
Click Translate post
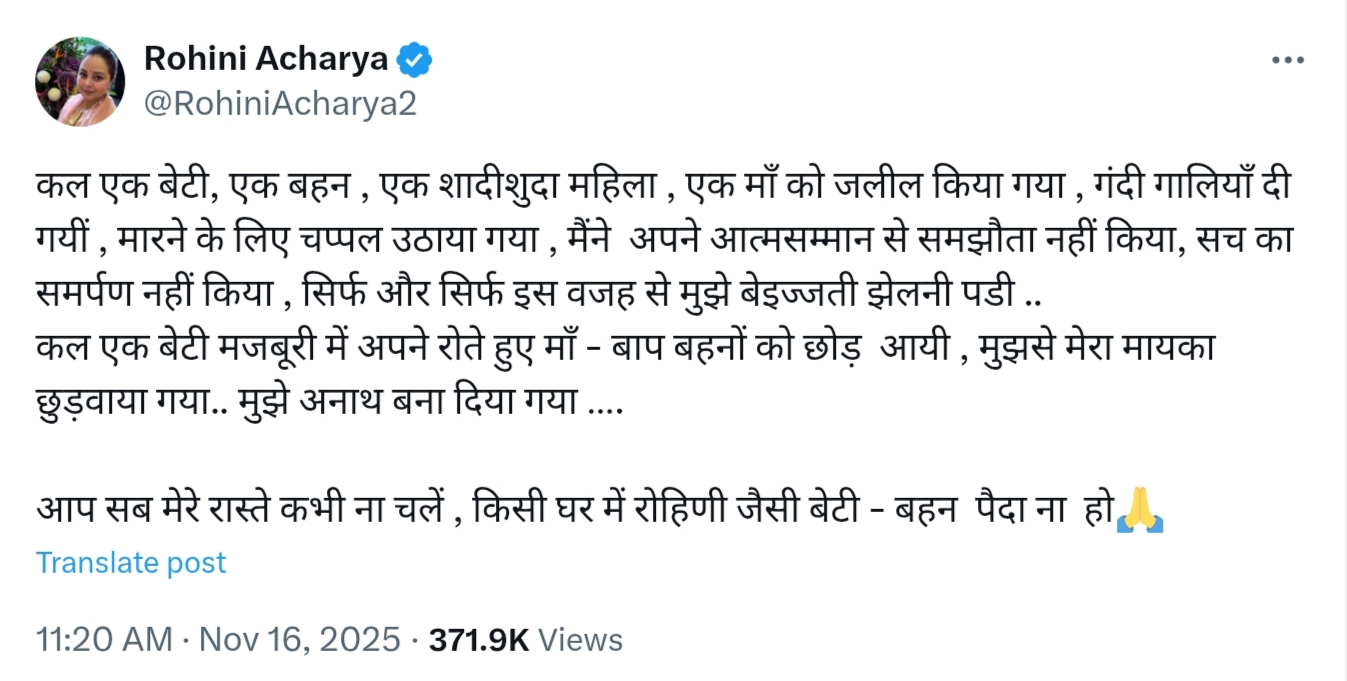131,562
